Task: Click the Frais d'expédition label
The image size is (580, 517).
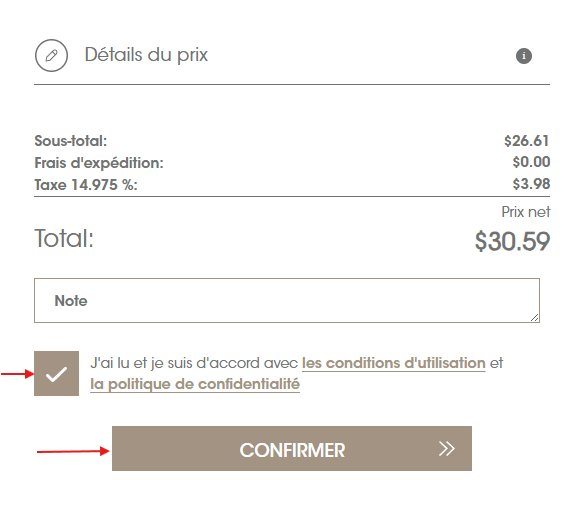Action: tap(99, 163)
